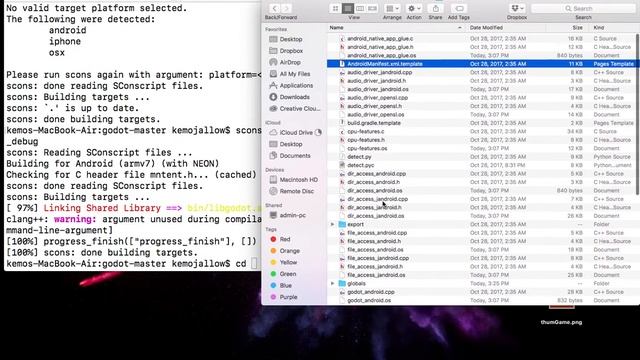This screenshot has height=360, width=640.
Task: Filter by Purple tag
Action: 288,297
